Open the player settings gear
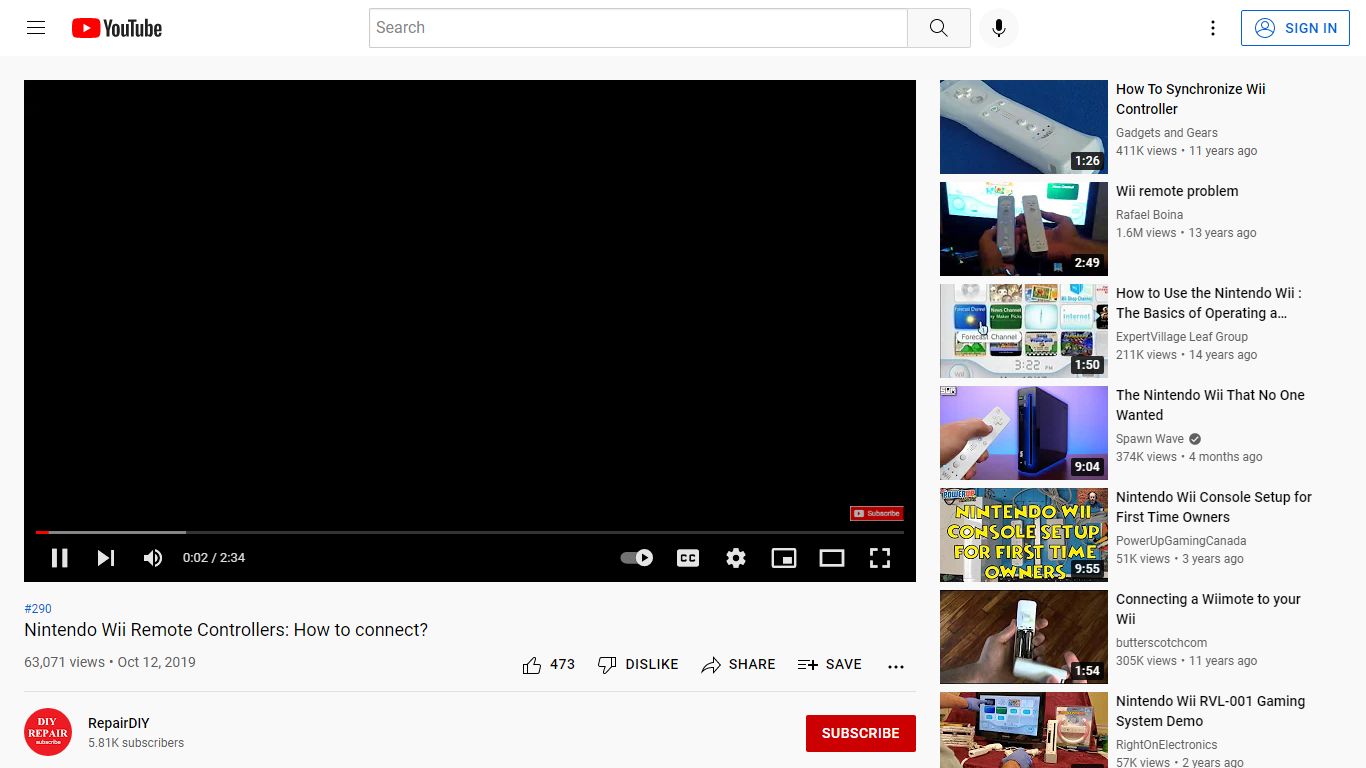This screenshot has width=1366, height=768. pos(736,558)
